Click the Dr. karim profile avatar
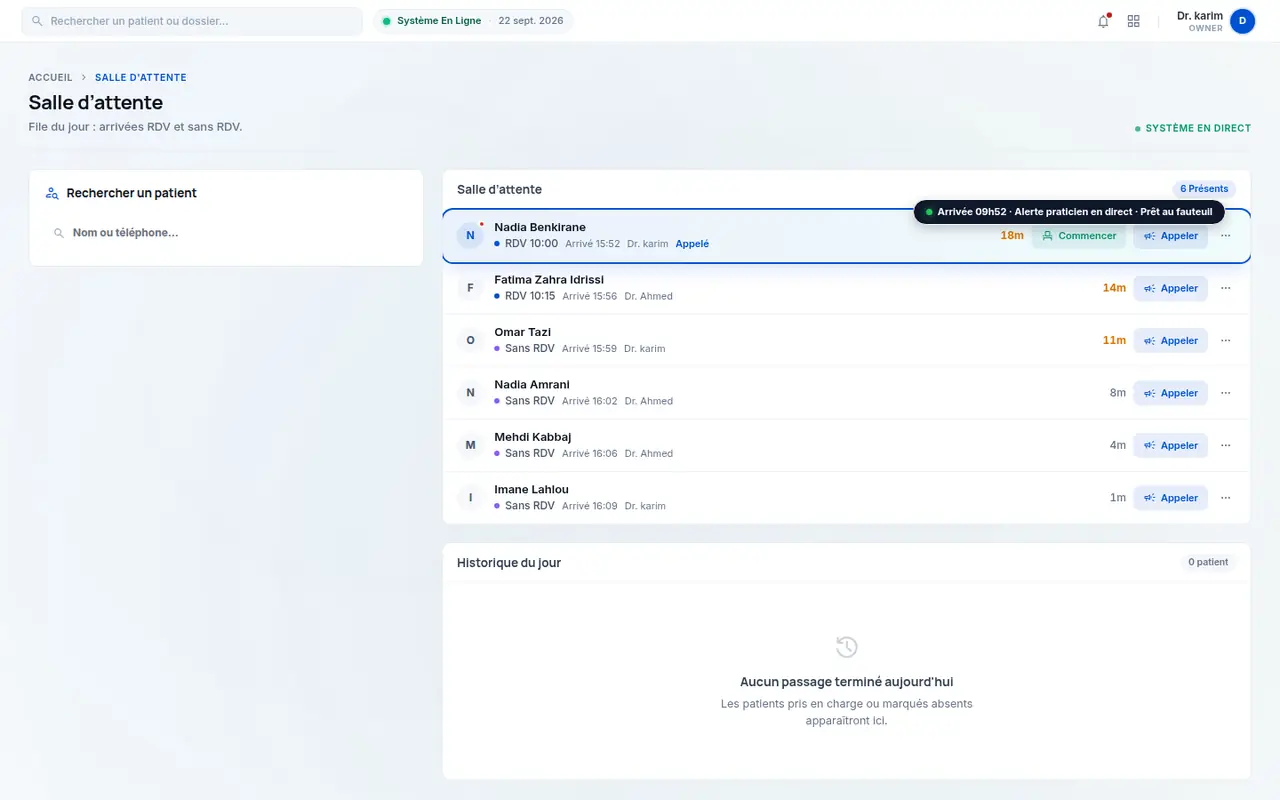This screenshot has width=1280, height=800. coord(1242,21)
